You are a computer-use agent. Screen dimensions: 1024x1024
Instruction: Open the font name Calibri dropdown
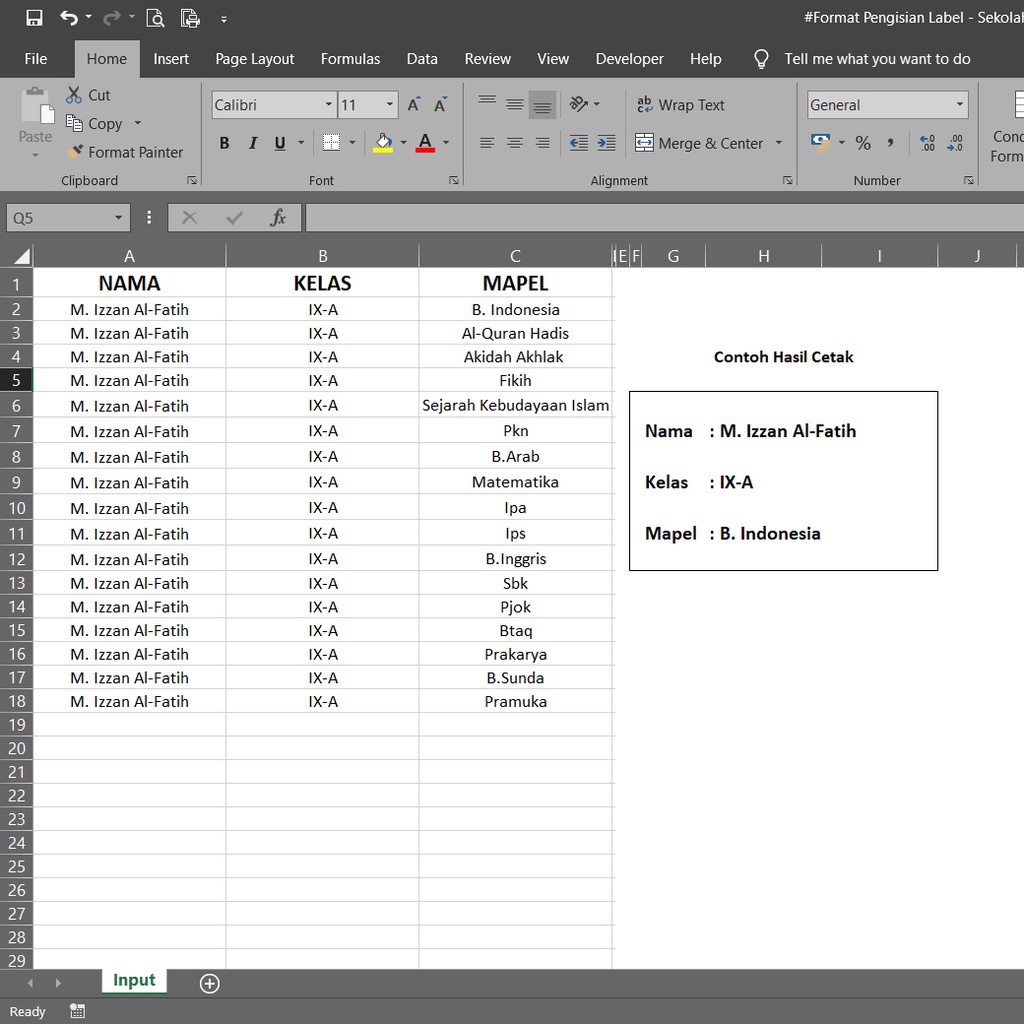[328, 105]
